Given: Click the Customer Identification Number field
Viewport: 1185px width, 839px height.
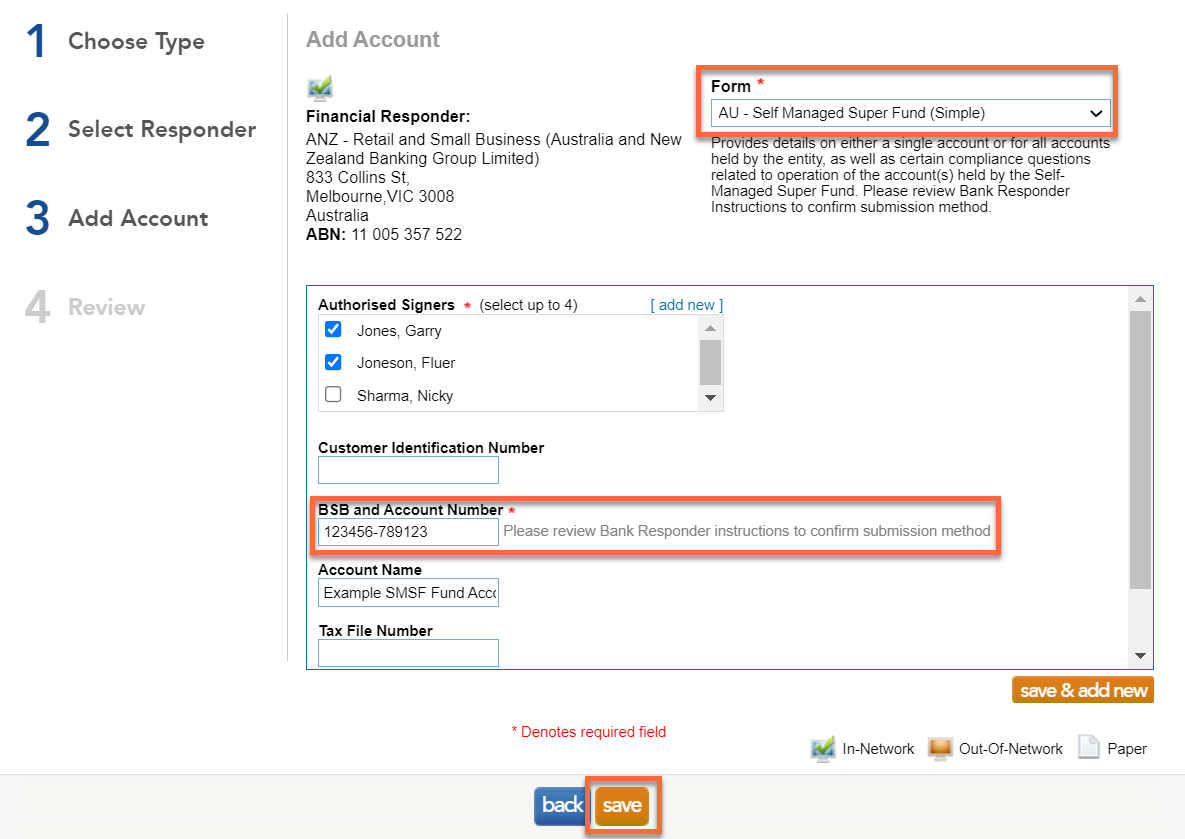Looking at the screenshot, I should [x=408, y=470].
